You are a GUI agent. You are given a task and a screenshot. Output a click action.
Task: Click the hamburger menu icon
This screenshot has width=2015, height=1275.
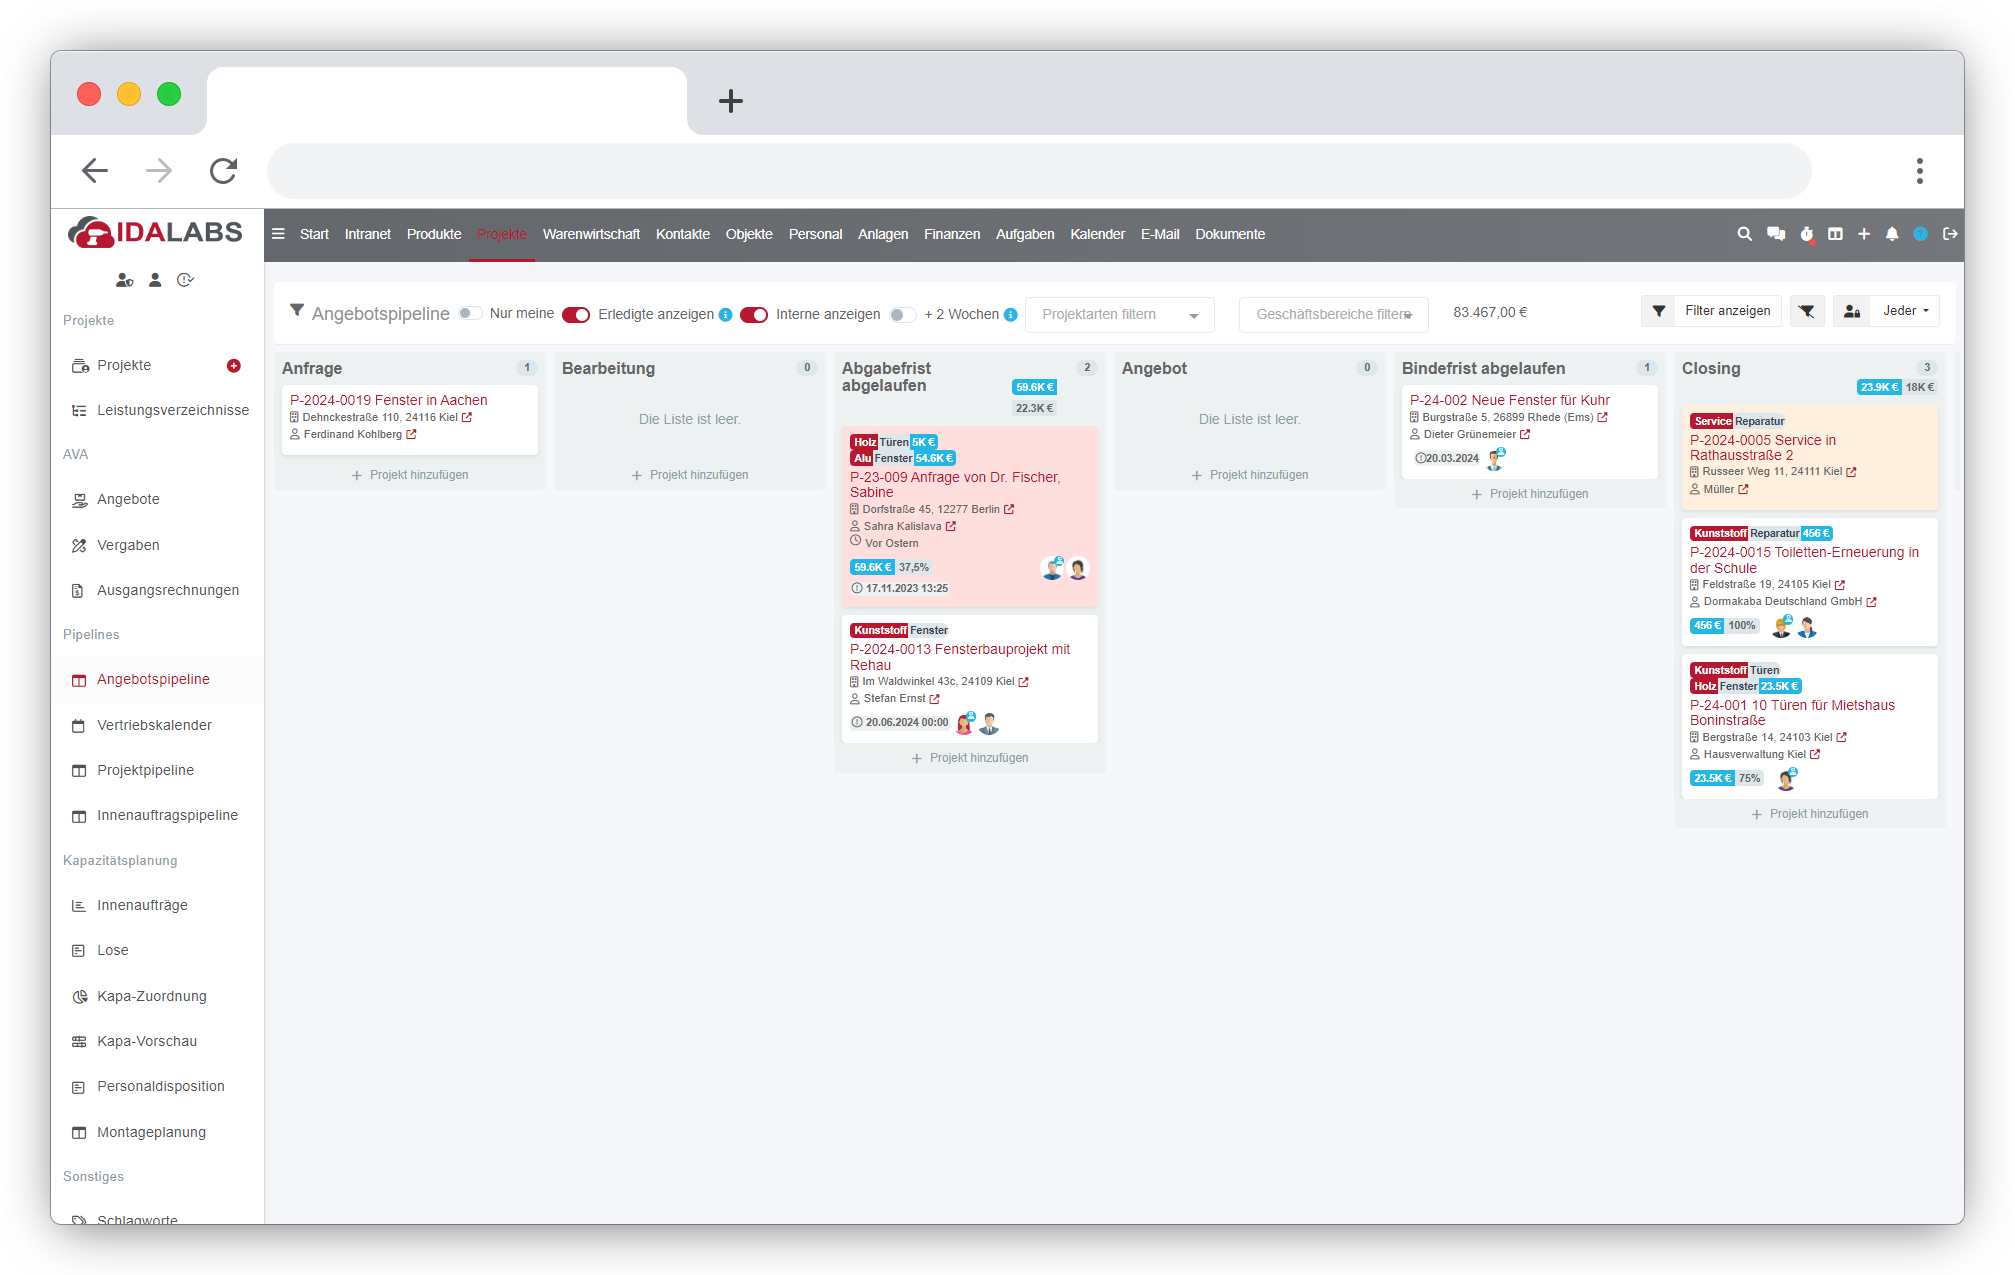click(278, 234)
